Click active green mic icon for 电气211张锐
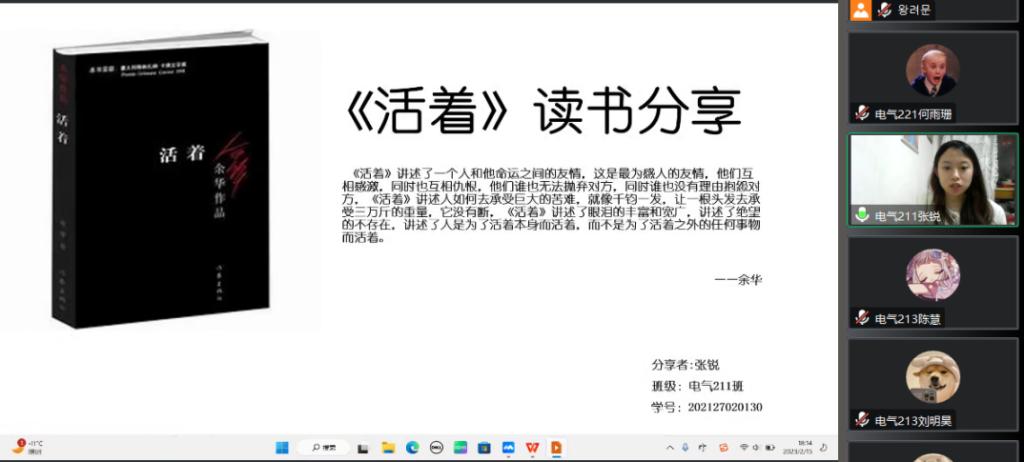 862,214
